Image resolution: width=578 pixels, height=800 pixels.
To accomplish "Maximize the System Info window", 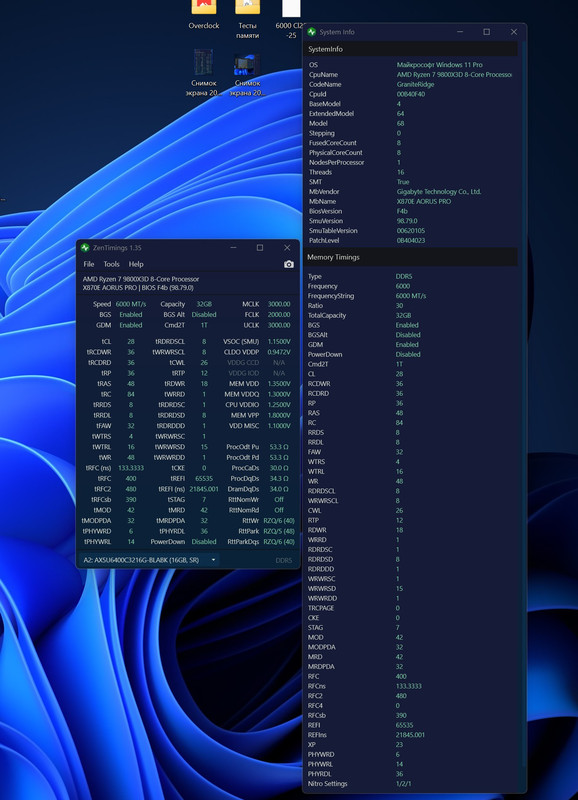I will 487,32.
